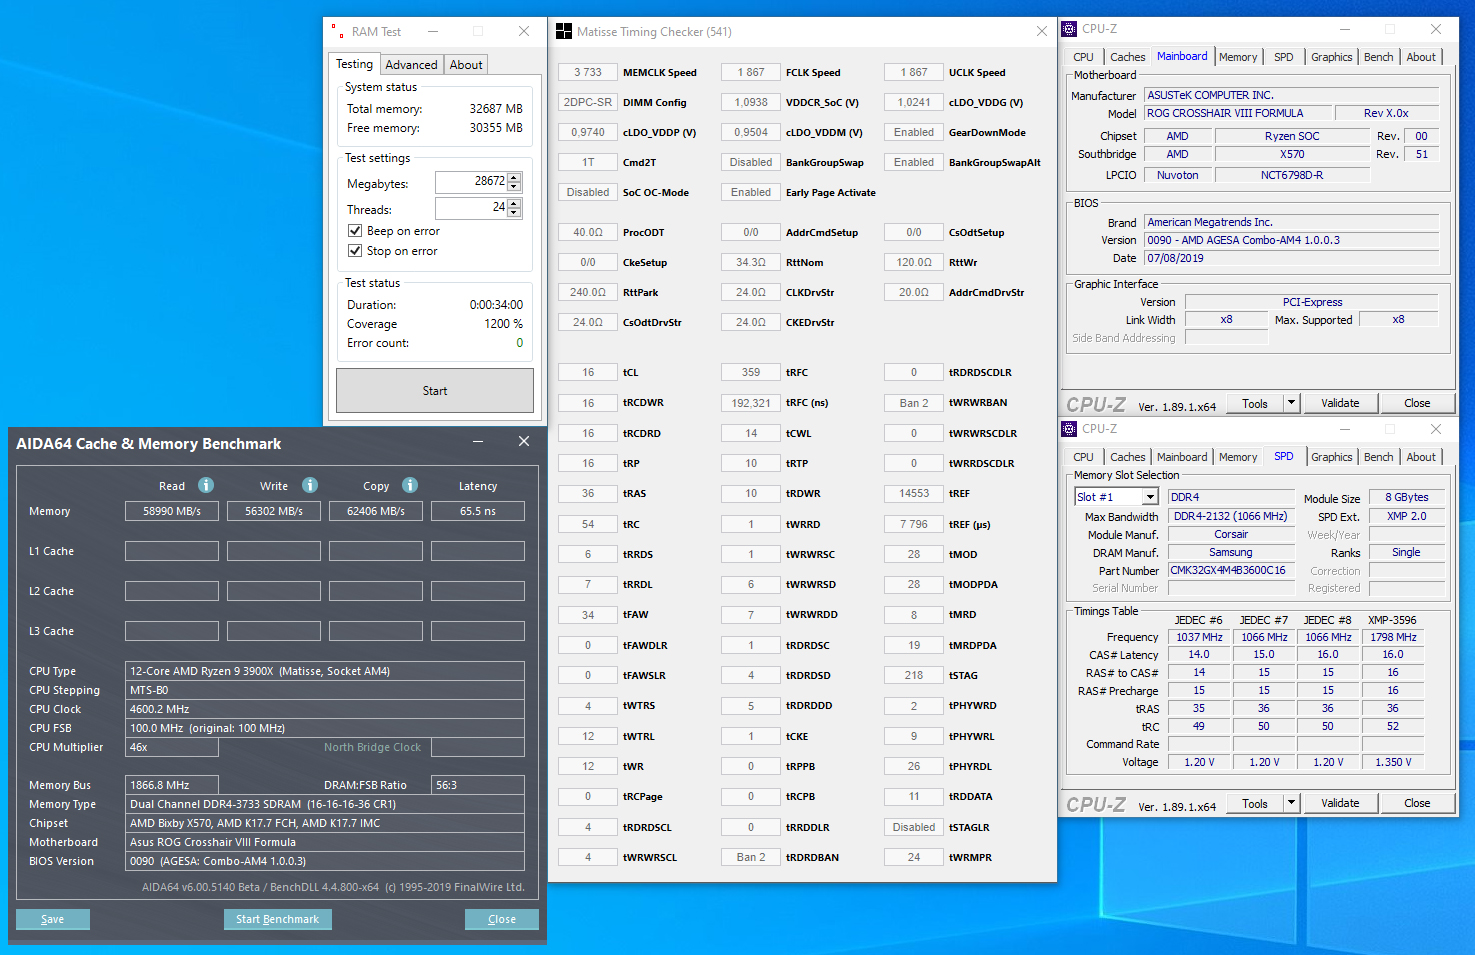
Task: Switch to the Advanced tab in RAM Test
Action: pos(411,65)
